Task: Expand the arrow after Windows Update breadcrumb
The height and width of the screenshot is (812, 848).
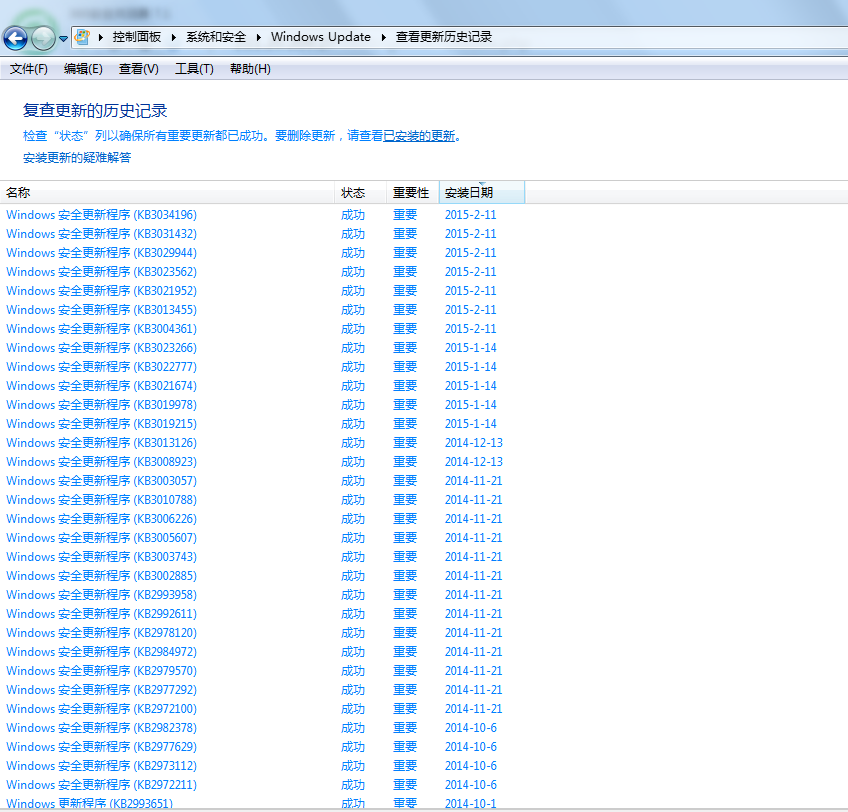Action: (x=384, y=37)
